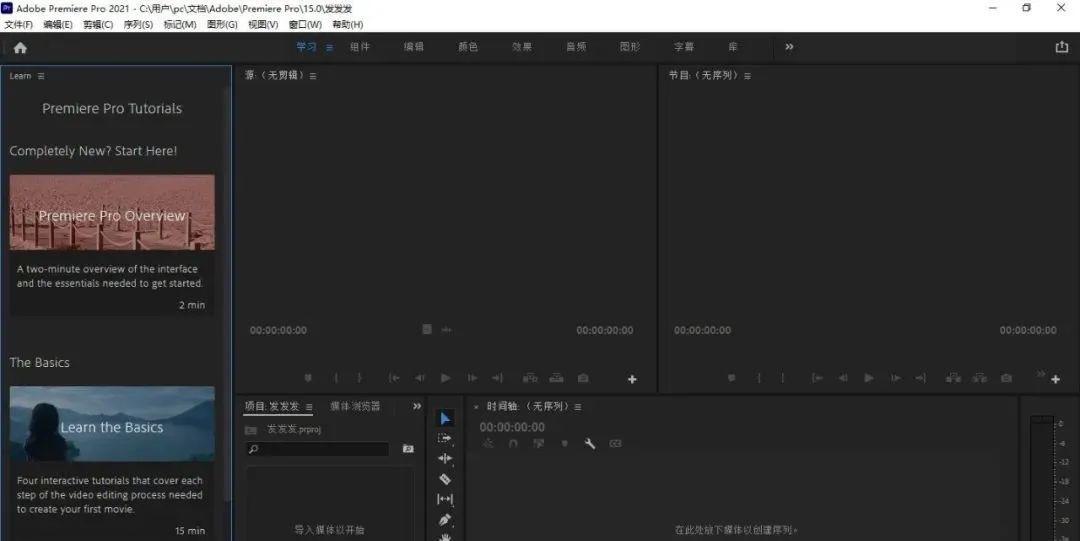The width and height of the screenshot is (1080, 541).
Task: Add marker in Program monitor
Action: (x=731, y=378)
